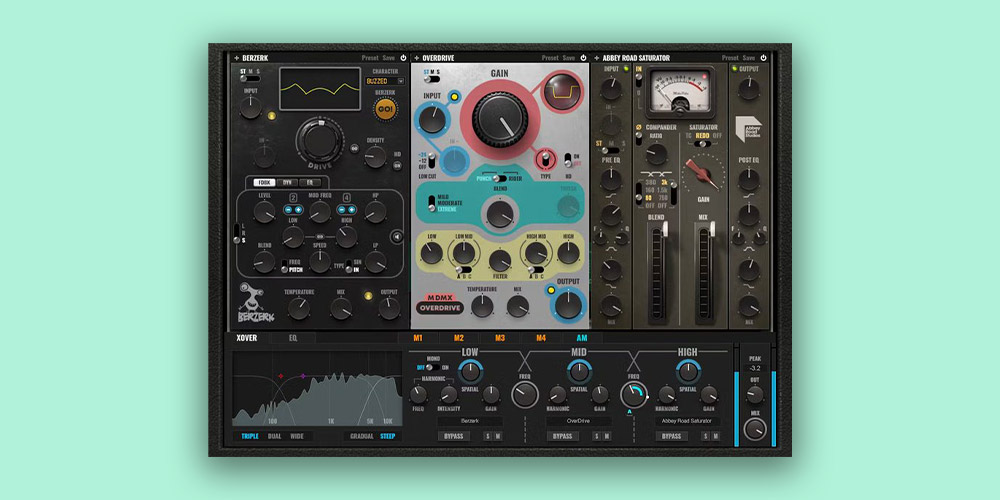This screenshot has width=1000, height=500.
Task: Select the TRIPLE crossover mode
Action: coord(250,437)
